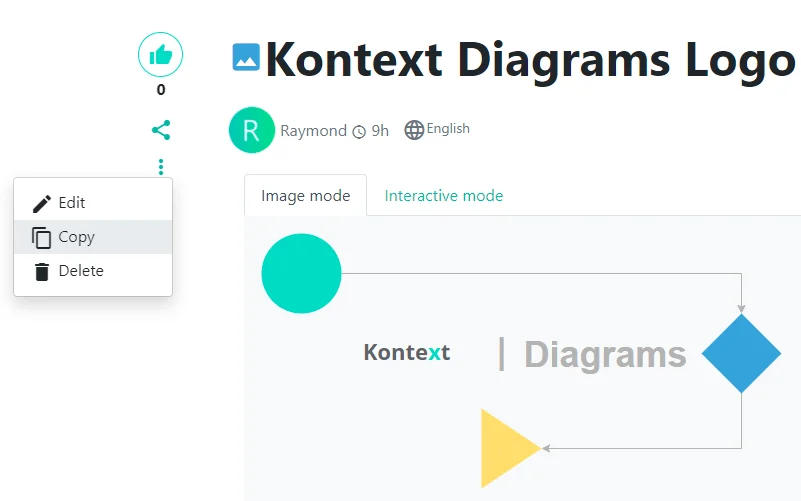Click the author name Raymond

[313, 131]
